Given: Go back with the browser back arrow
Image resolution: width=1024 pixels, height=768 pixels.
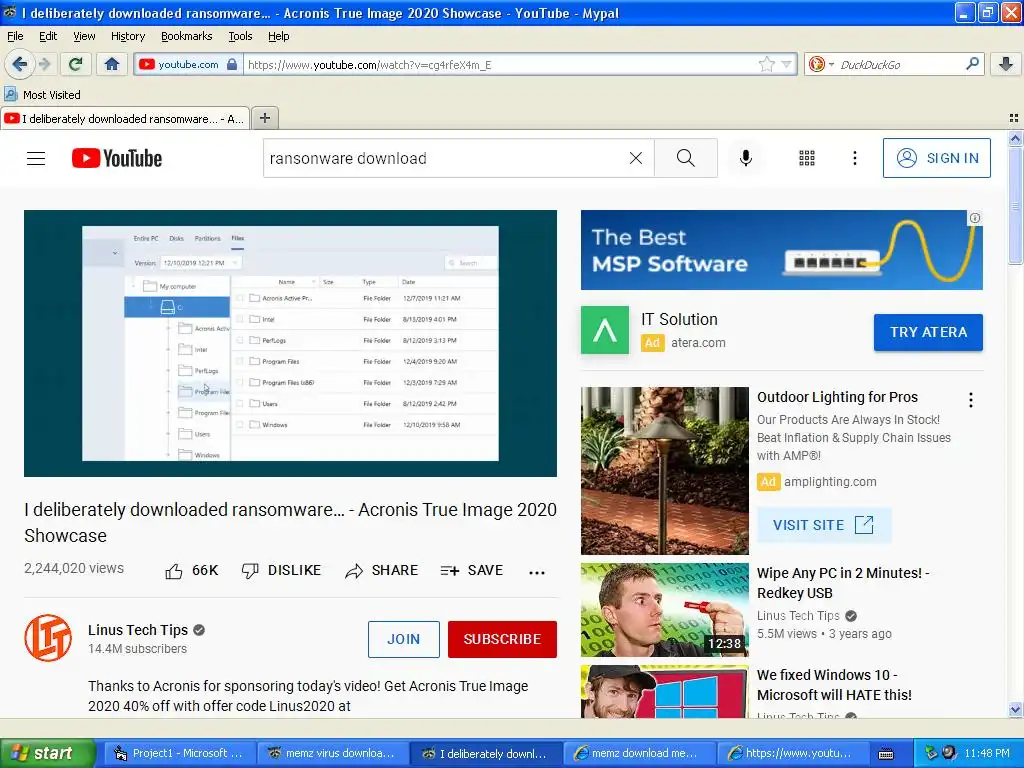Looking at the screenshot, I should pyautogui.click(x=20, y=64).
